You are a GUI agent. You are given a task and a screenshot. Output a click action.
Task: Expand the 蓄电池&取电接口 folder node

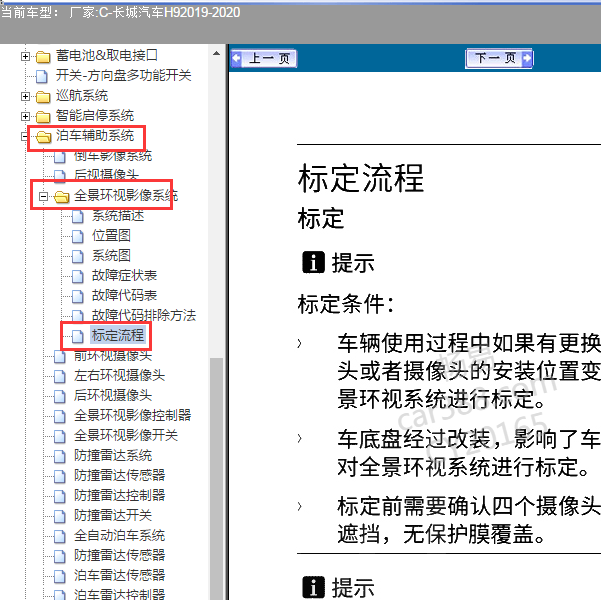pyautogui.click(x=25, y=56)
